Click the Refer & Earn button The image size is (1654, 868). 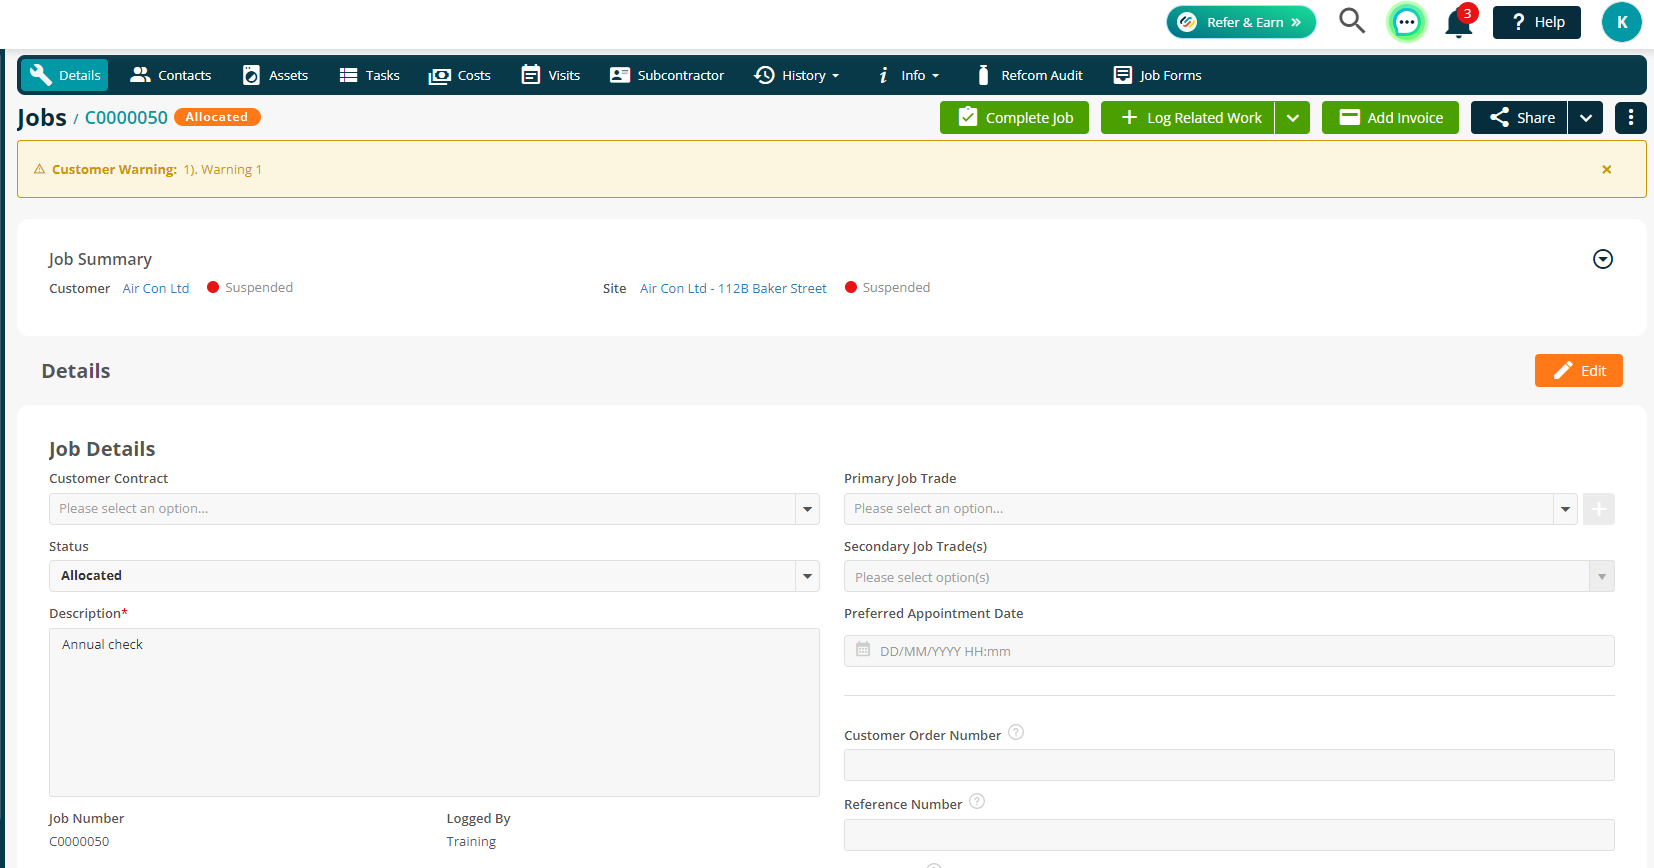coord(1241,22)
